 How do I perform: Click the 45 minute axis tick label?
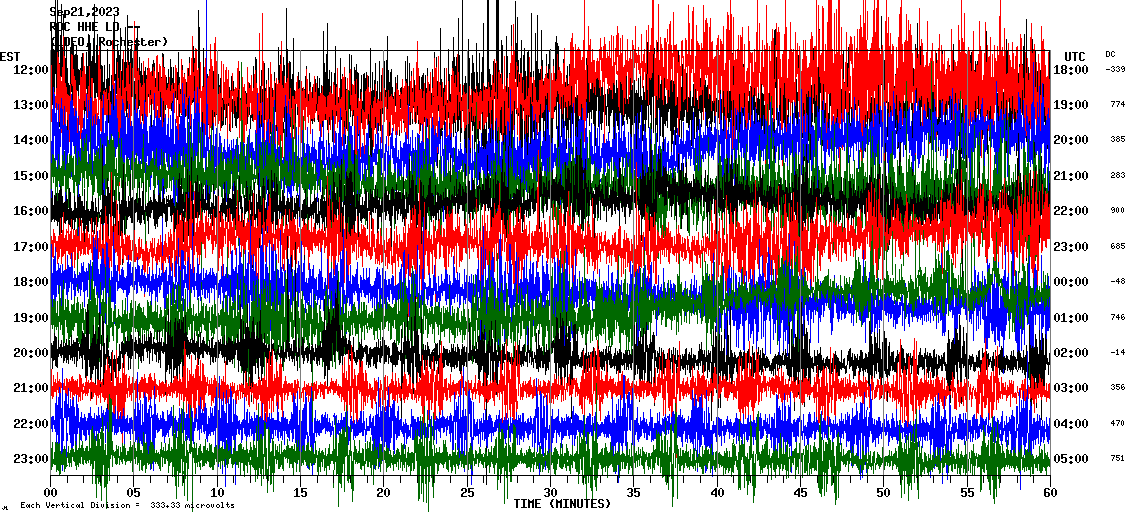(800, 493)
